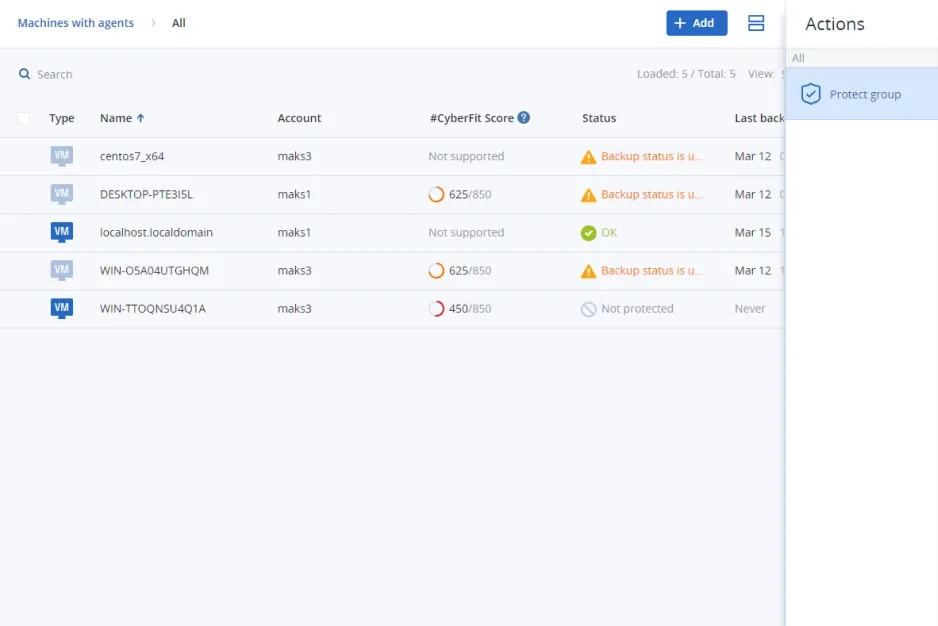Click the search magnifier icon
Screen dimensions: 938x626
[x=25, y=74]
